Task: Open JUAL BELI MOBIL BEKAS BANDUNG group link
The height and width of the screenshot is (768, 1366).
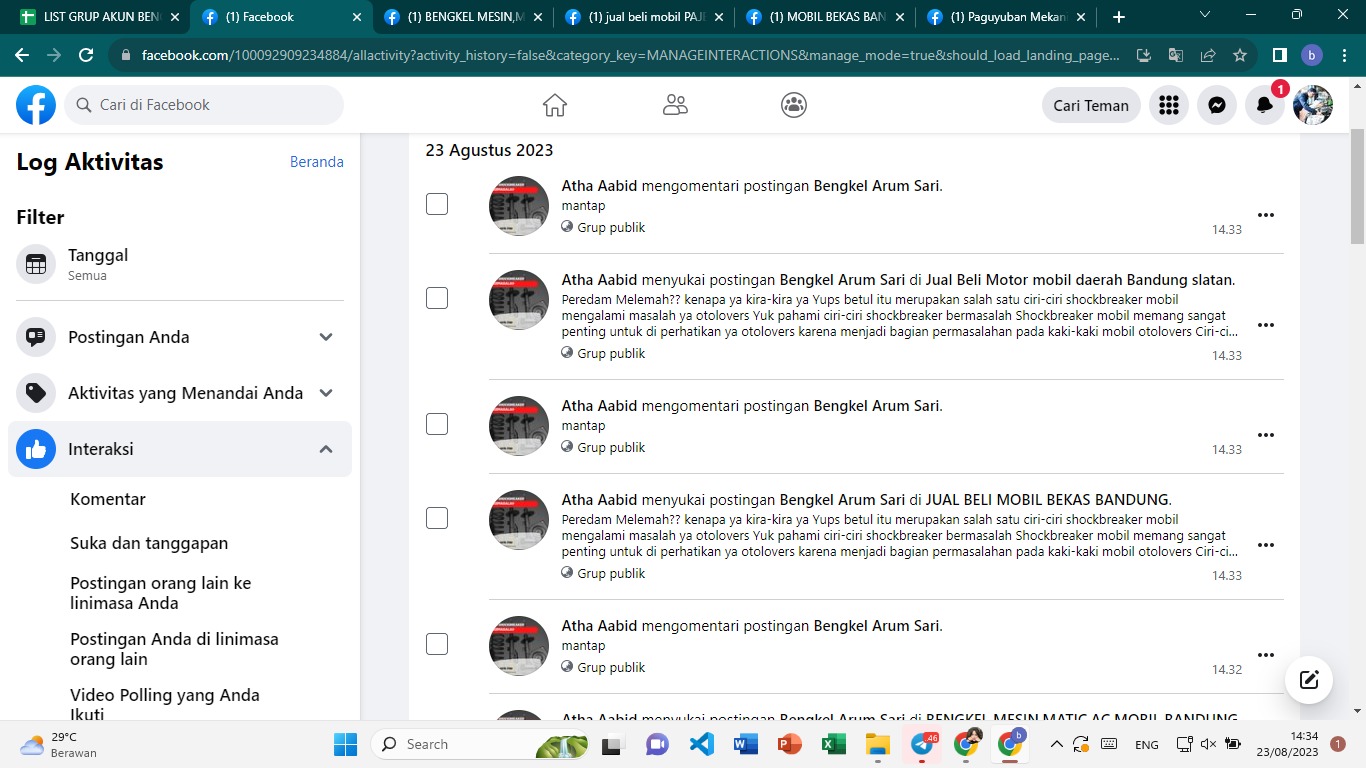Action: pos(1047,500)
